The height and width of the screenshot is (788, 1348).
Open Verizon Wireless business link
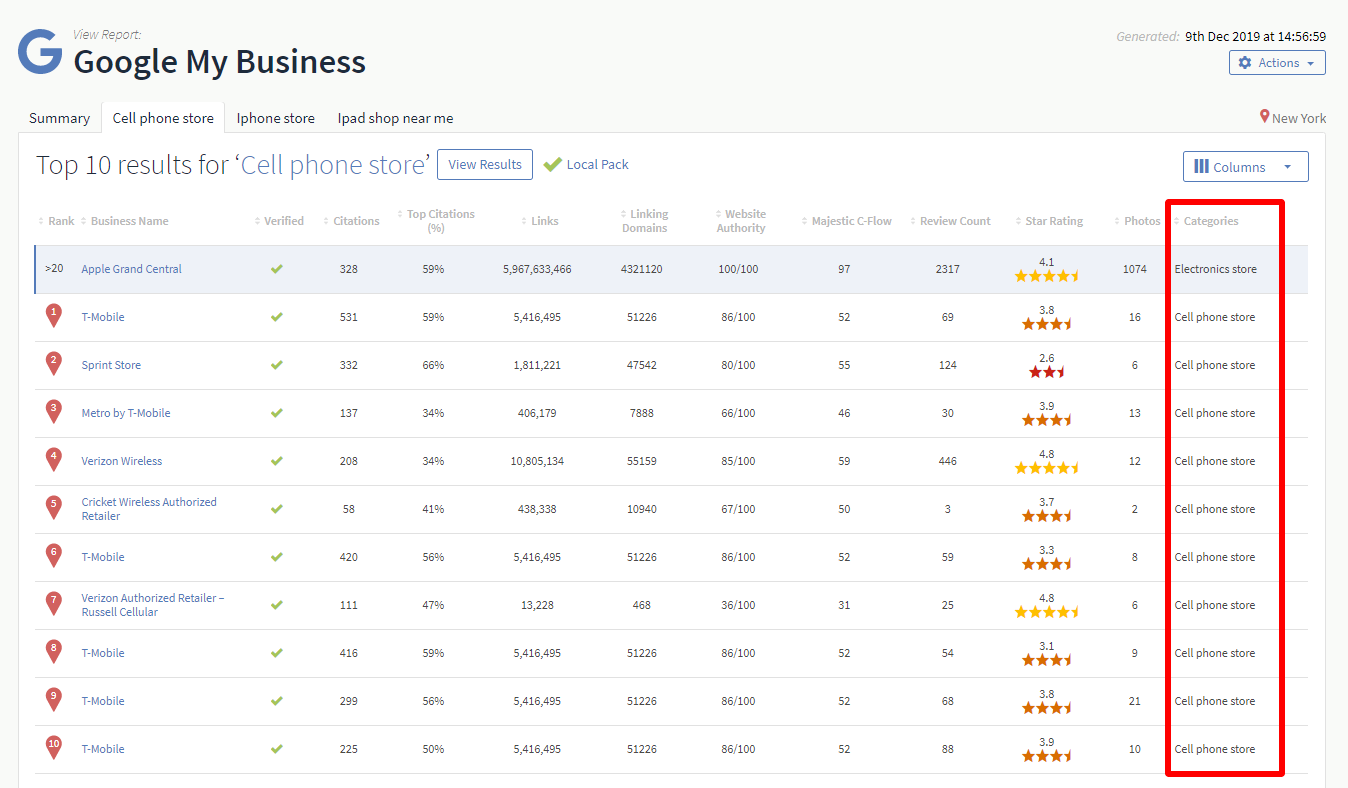(x=122, y=461)
